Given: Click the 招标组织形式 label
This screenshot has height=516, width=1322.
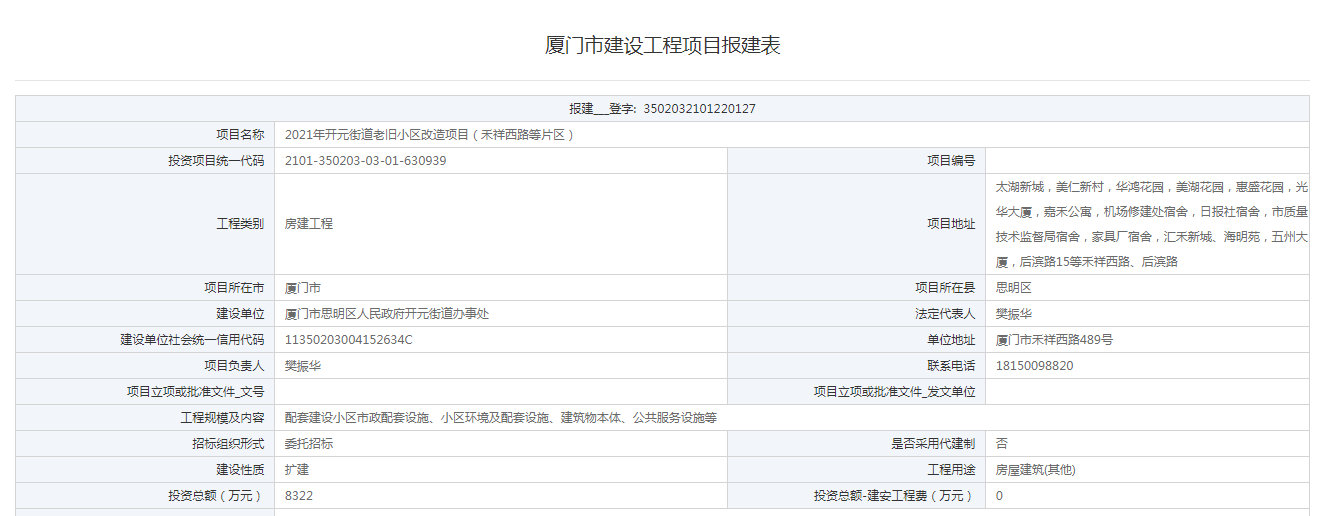Looking at the screenshot, I should [x=228, y=443].
